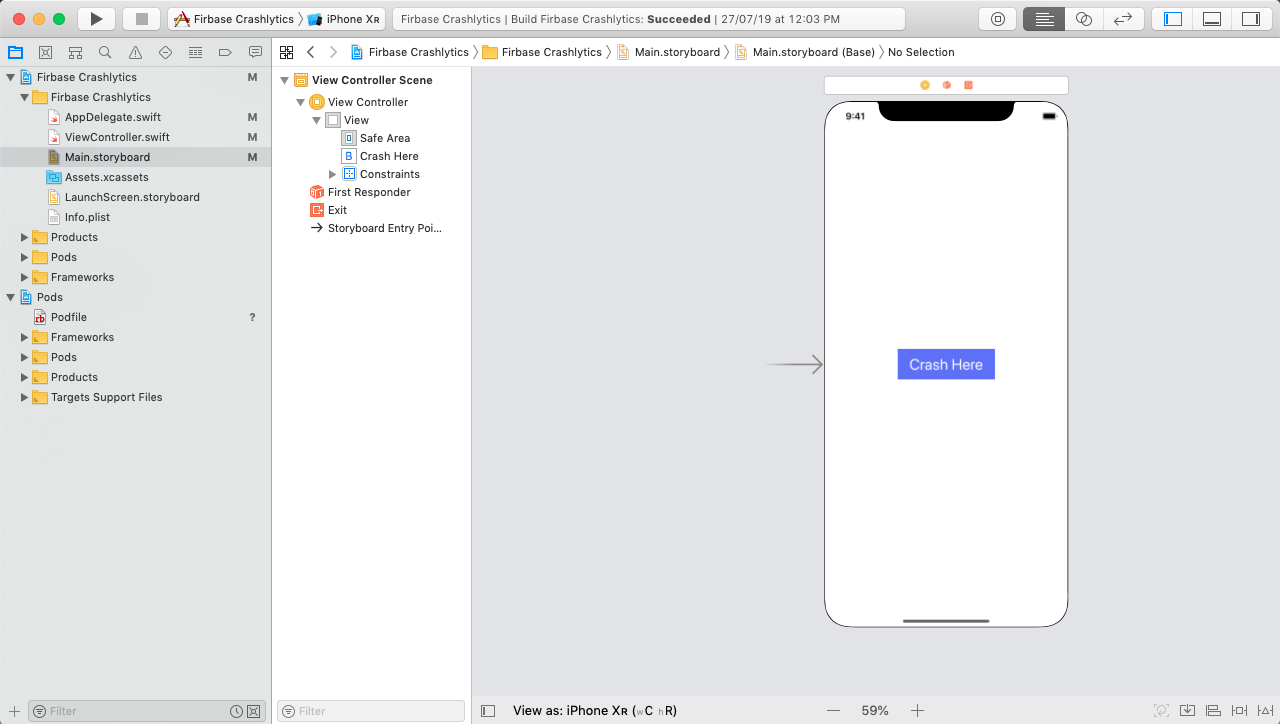
Task: Expand the Constraints item in outline
Action: point(333,174)
